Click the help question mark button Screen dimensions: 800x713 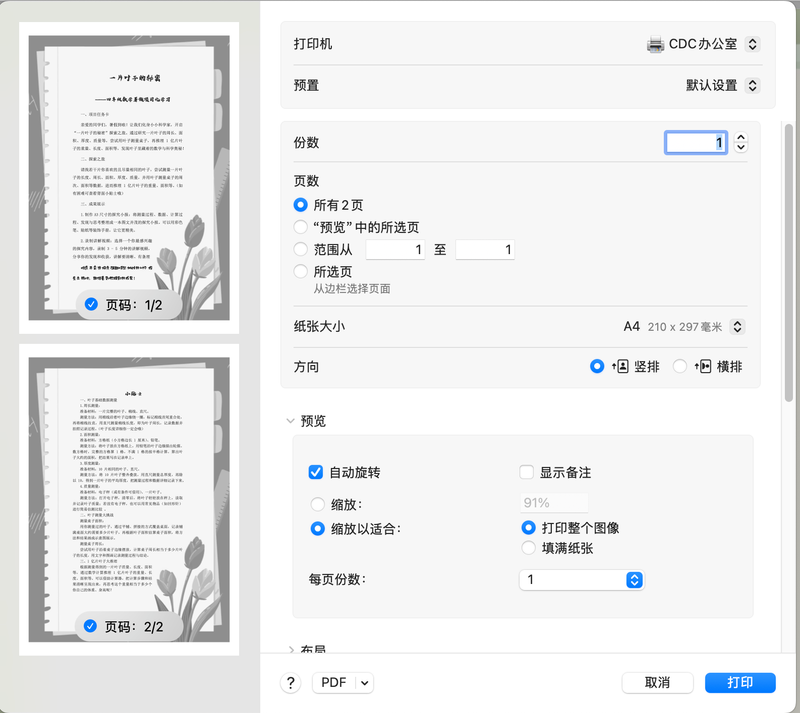(291, 683)
